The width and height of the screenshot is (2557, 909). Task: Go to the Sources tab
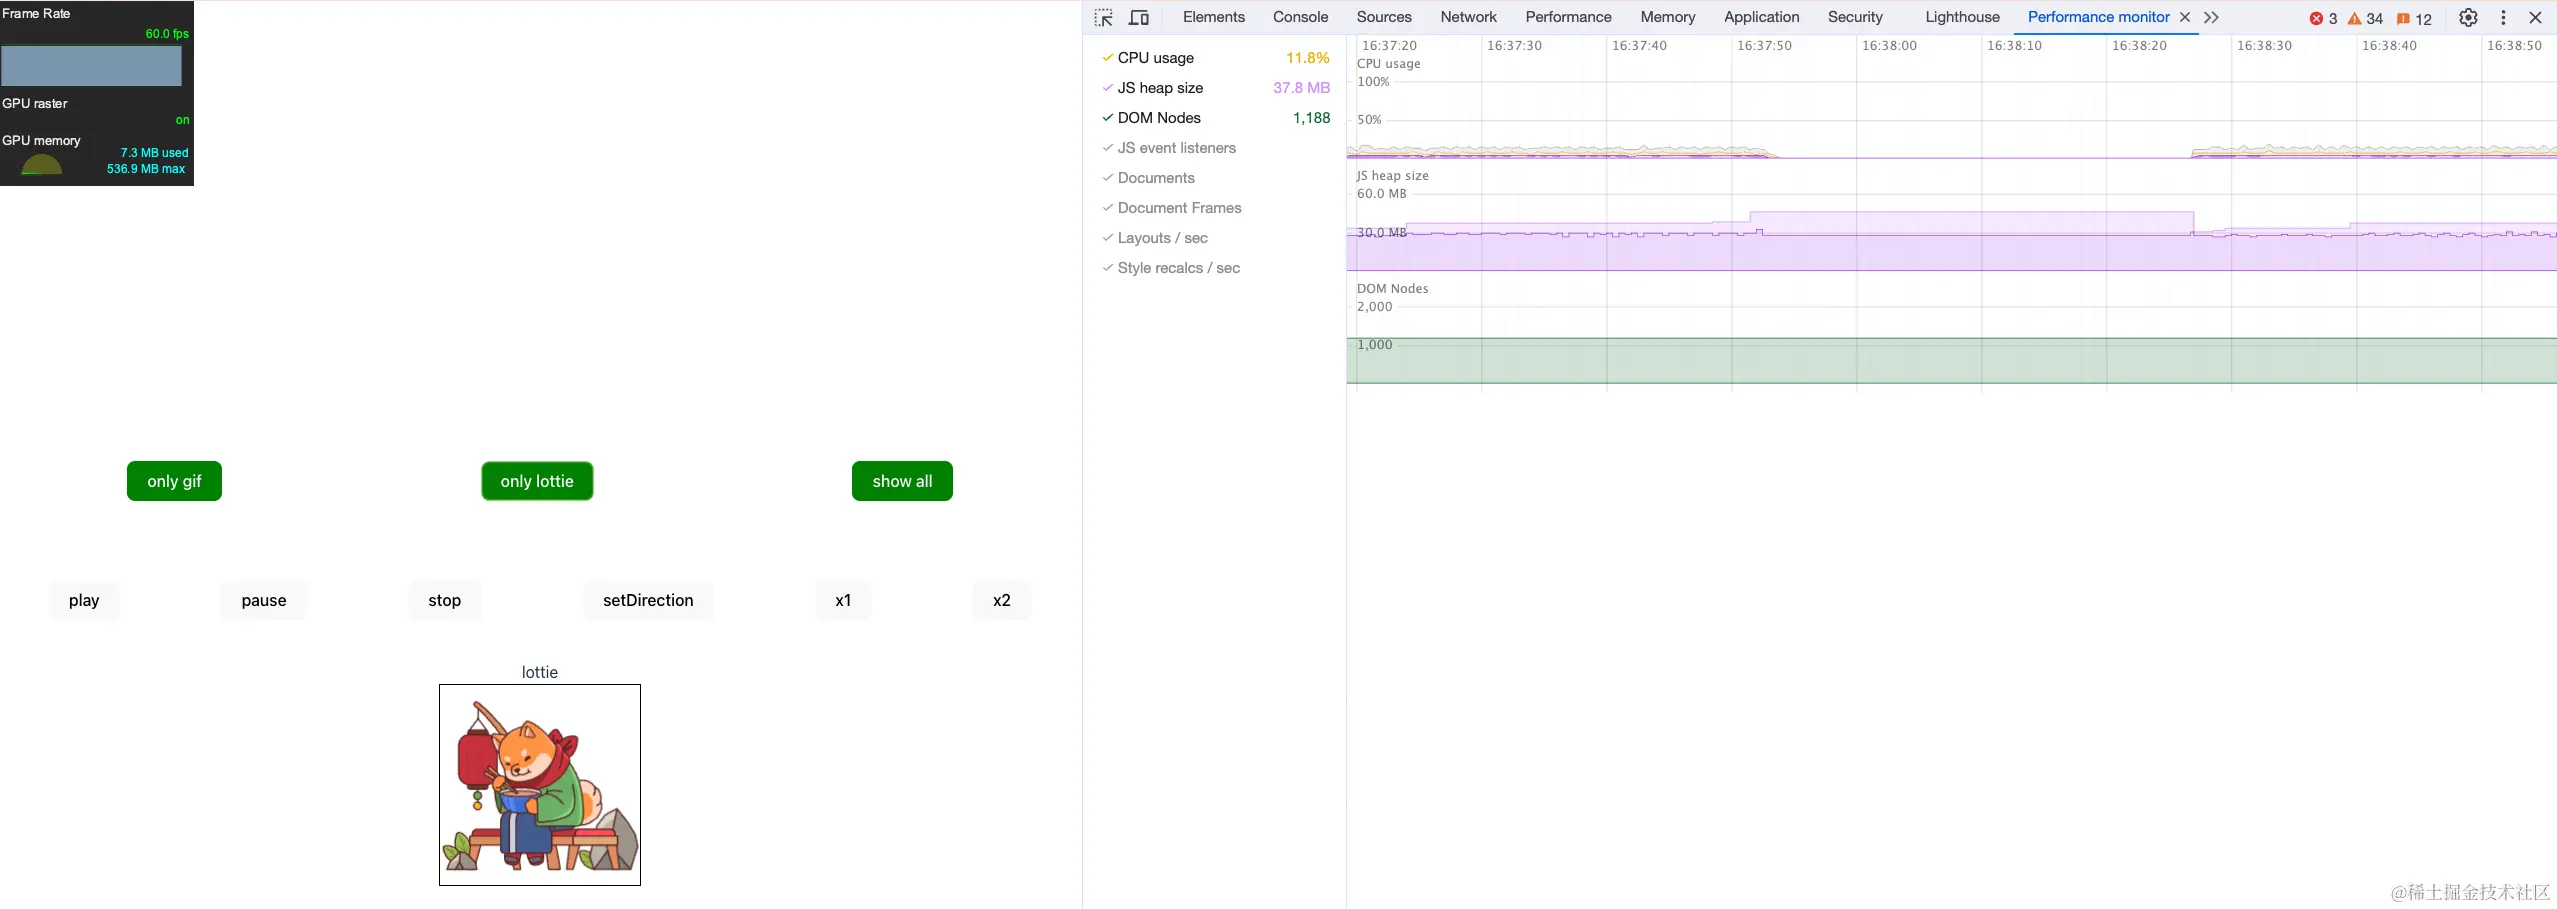pyautogui.click(x=1384, y=17)
